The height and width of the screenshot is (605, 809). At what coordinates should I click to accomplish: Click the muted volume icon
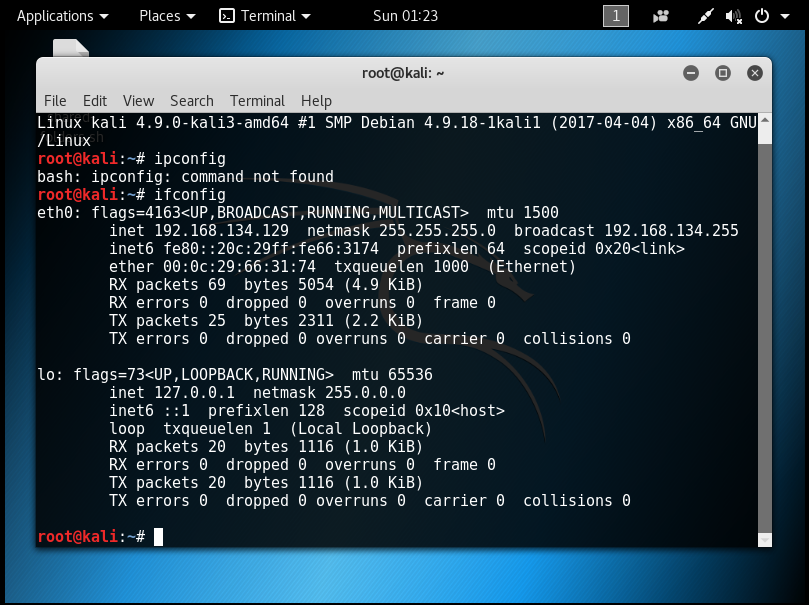pyautogui.click(x=733, y=17)
